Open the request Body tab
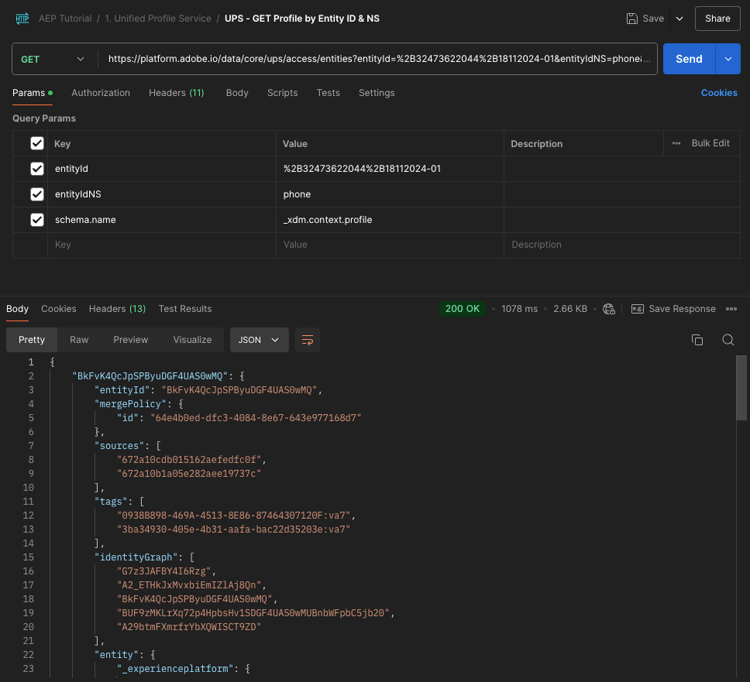 tap(237, 93)
